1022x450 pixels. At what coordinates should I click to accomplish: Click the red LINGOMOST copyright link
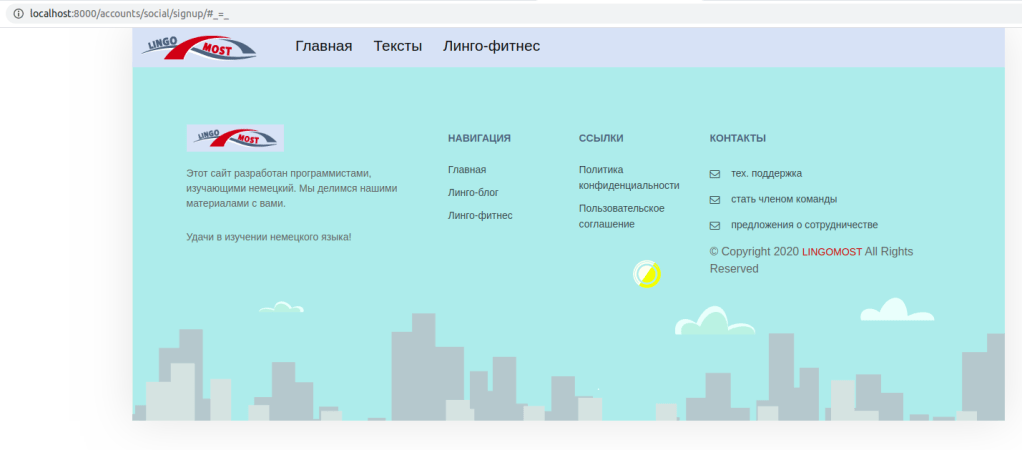[831, 252]
